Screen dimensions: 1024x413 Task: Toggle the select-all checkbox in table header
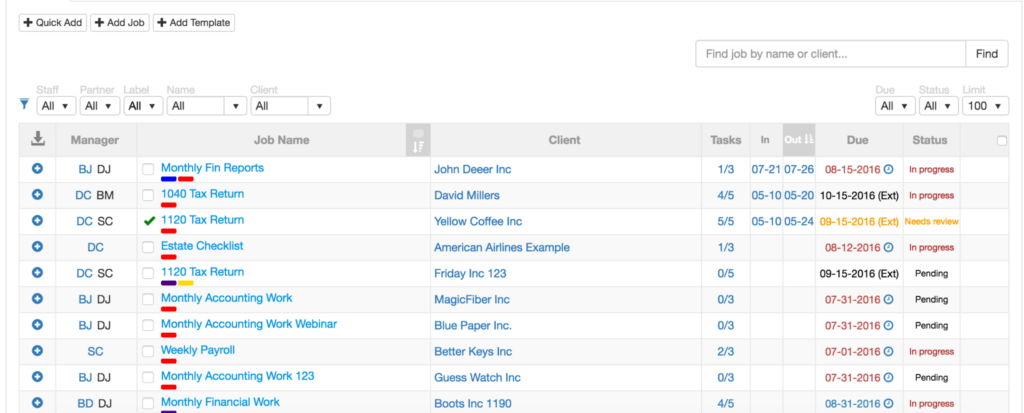1002,140
